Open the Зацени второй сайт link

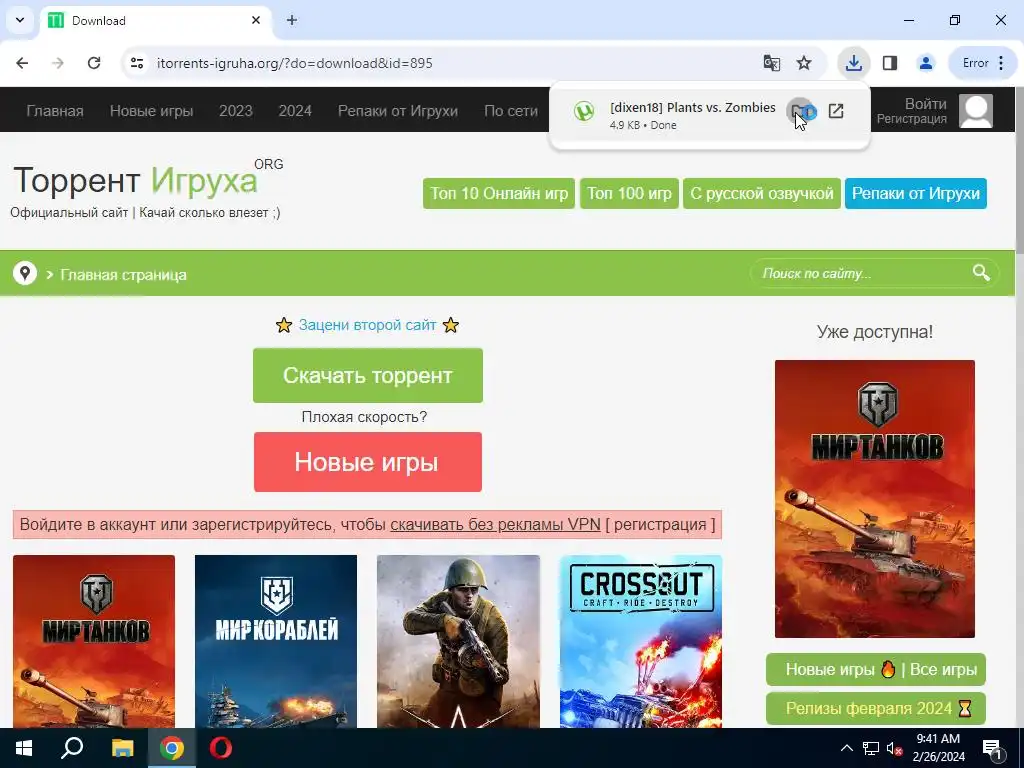368,325
